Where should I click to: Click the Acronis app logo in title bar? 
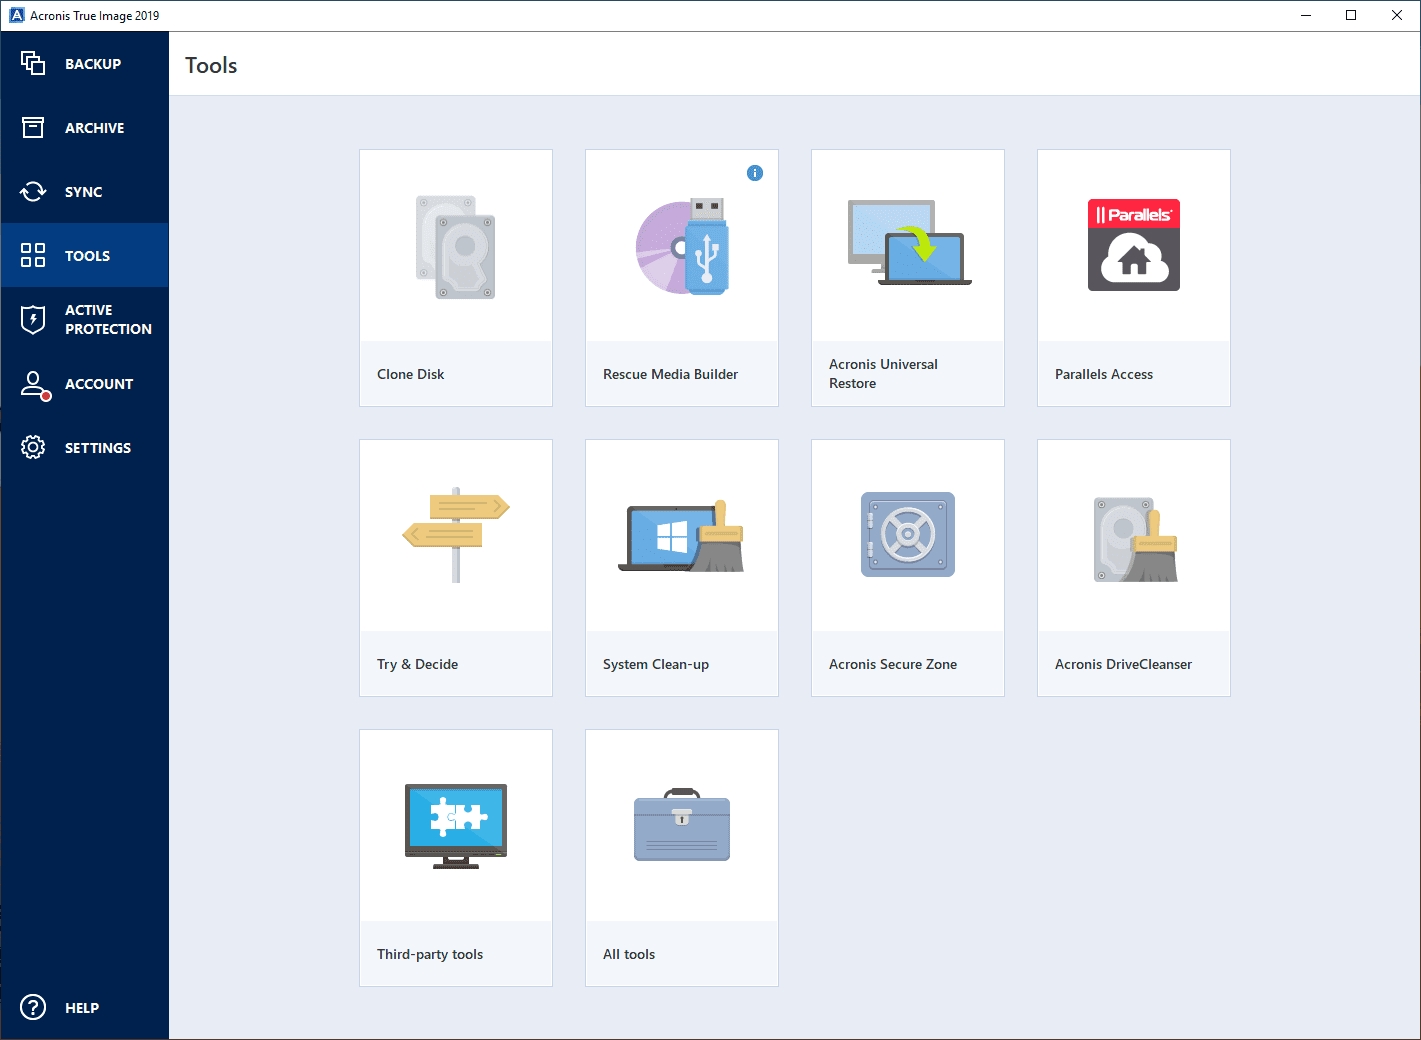16,15
